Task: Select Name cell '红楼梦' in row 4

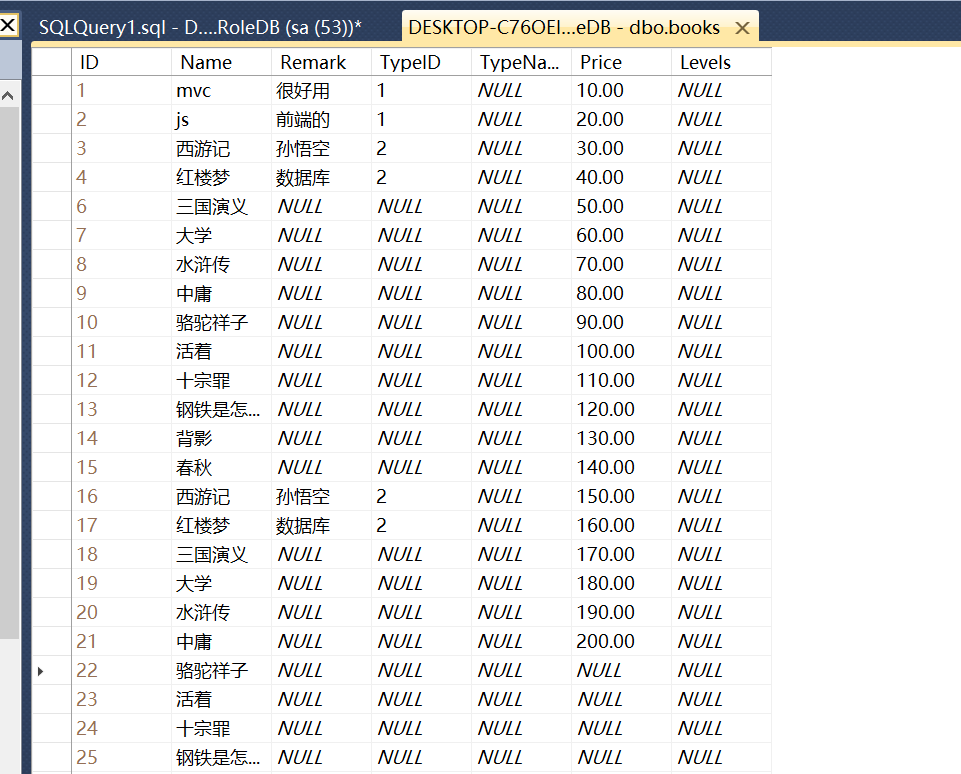Action: pyautogui.click(x=221, y=178)
